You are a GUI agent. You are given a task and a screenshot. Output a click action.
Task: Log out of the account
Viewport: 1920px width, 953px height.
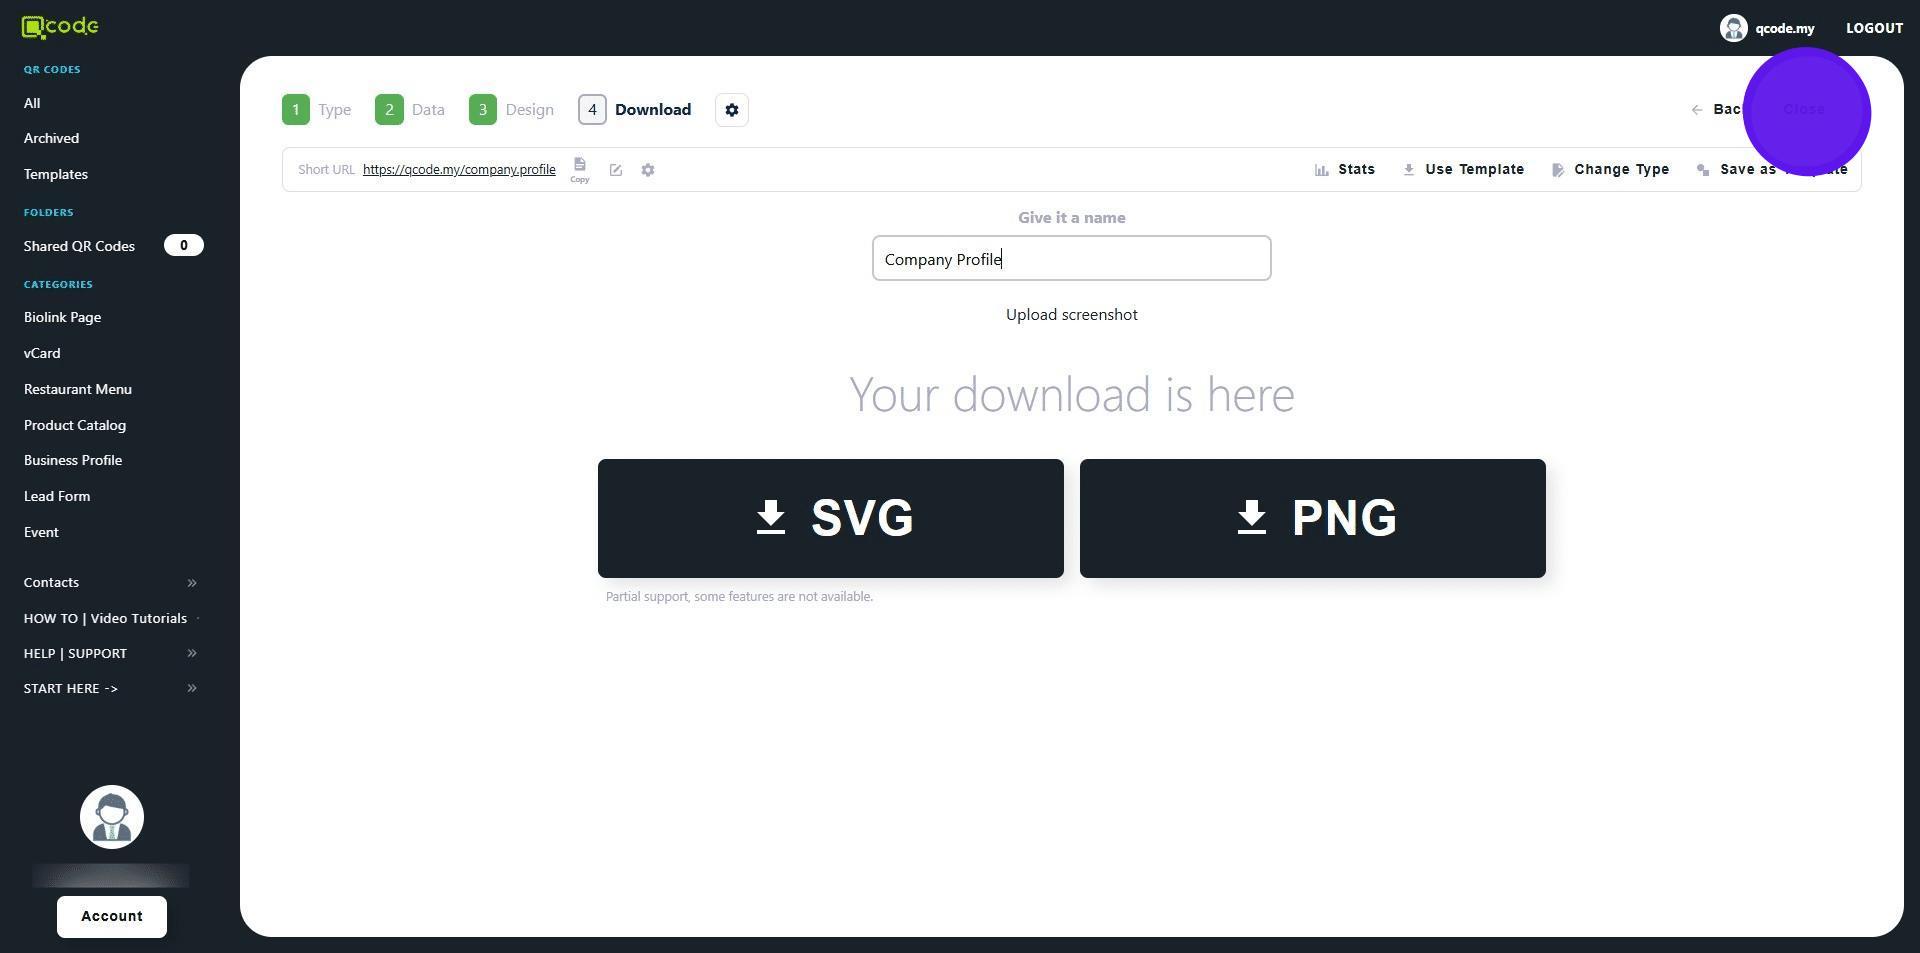coord(1874,28)
